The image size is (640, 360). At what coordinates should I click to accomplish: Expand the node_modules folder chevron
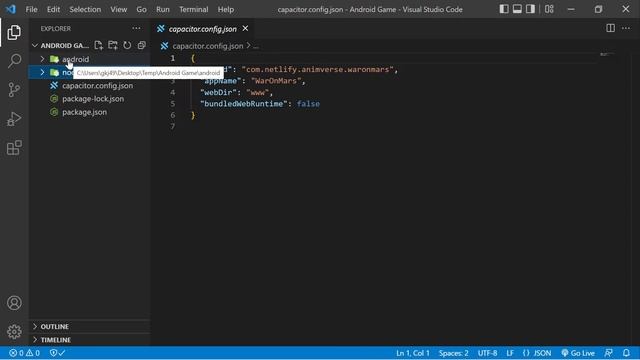tap(42, 73)
